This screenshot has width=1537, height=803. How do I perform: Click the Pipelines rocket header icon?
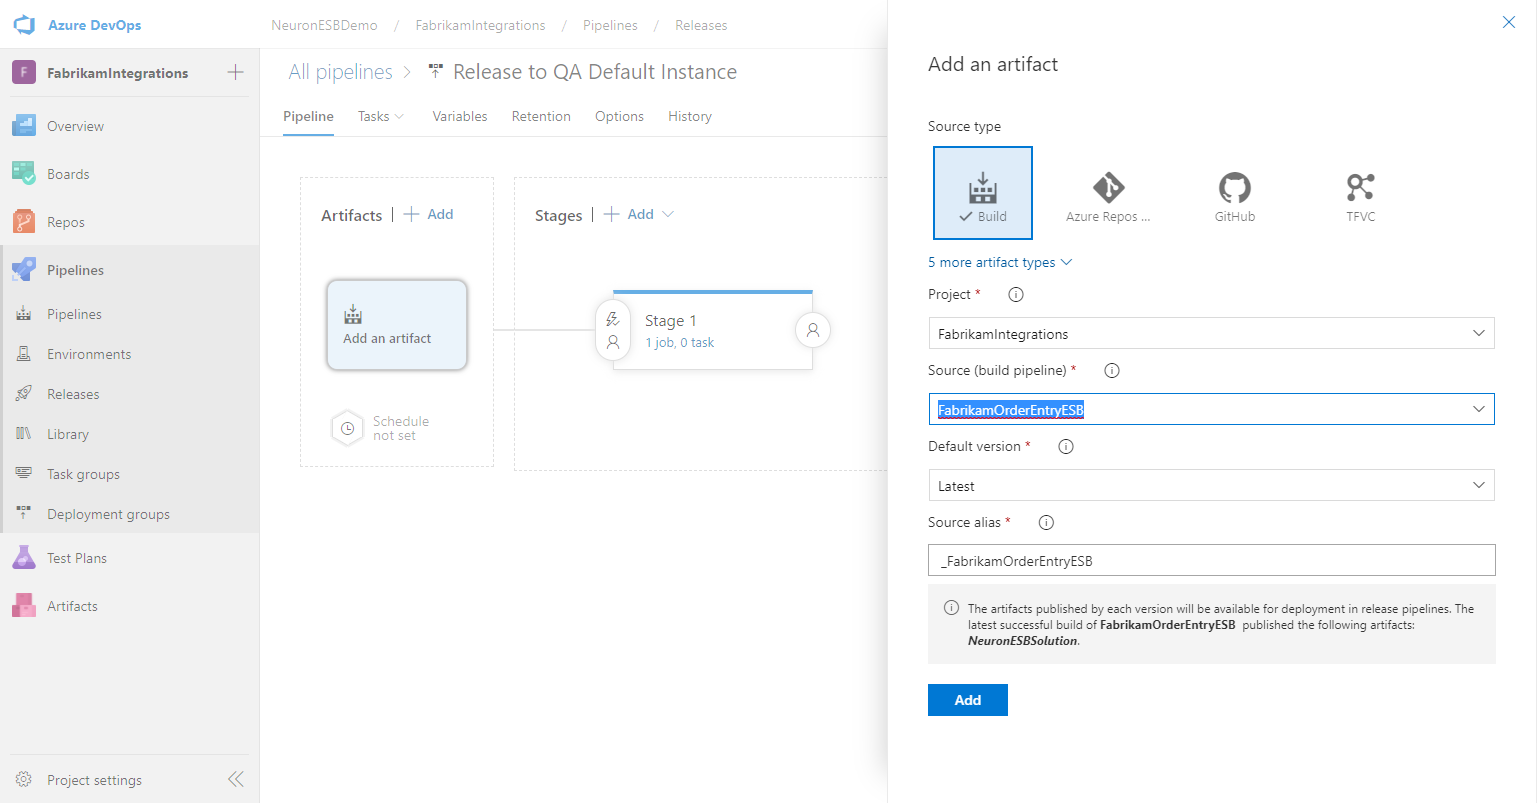click(24, 270)
